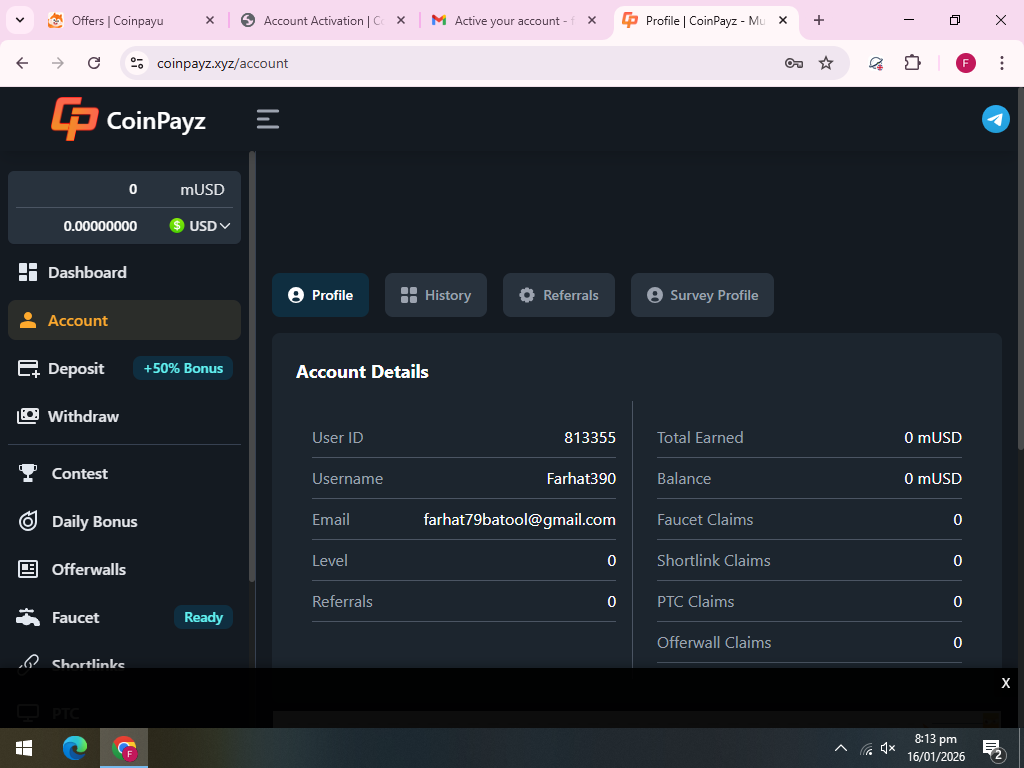Click the sidebar vertical scrollbar
The height and width of the screenshot is (768, 1024).
pyautogui.click(x=252, y=366)
